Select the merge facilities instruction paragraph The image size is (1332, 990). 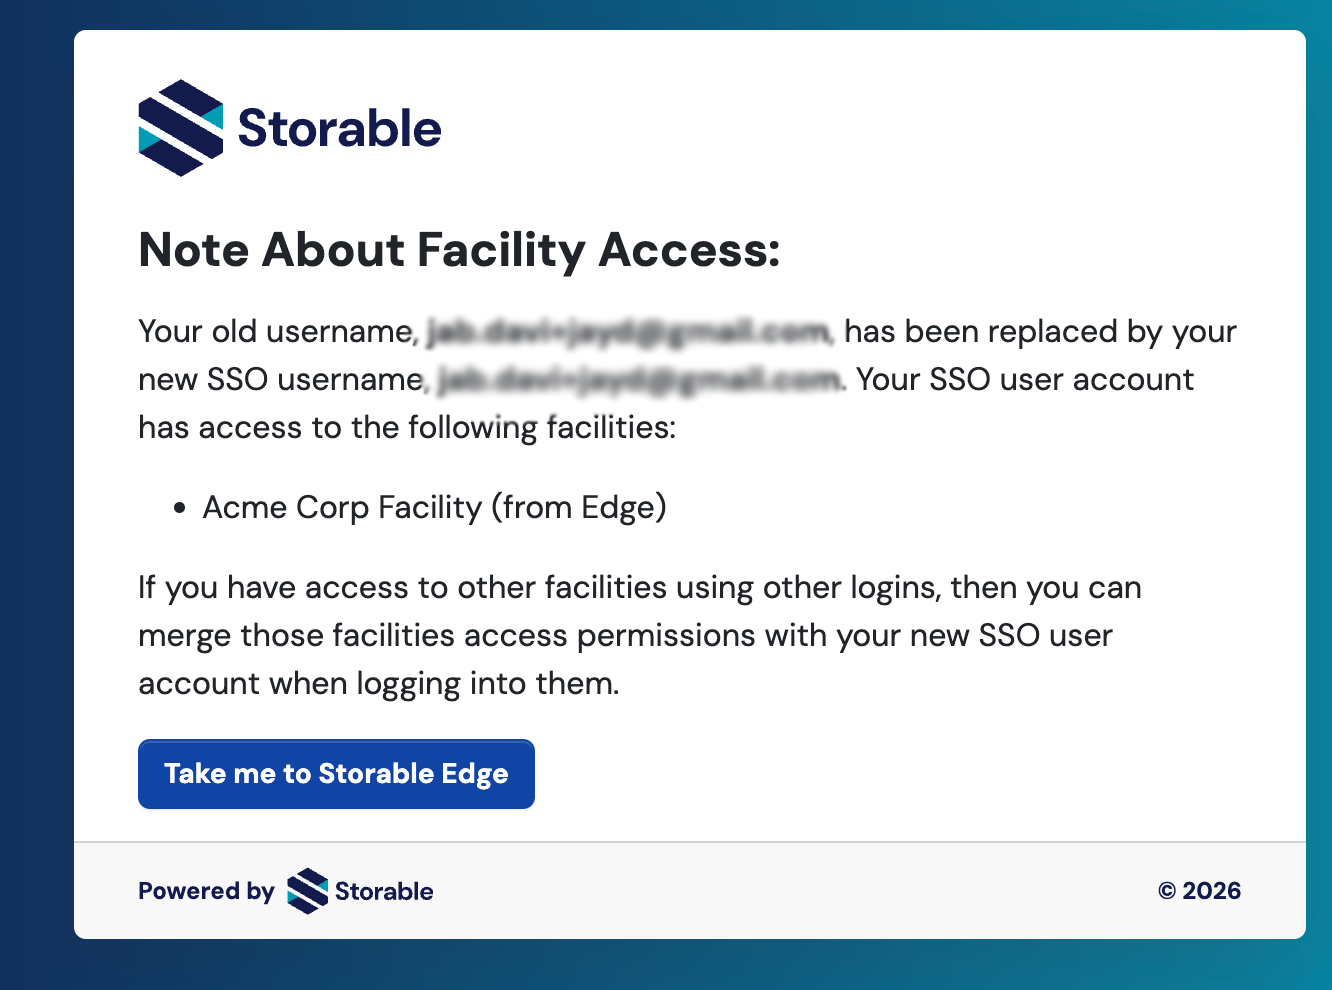coord(640,635)
